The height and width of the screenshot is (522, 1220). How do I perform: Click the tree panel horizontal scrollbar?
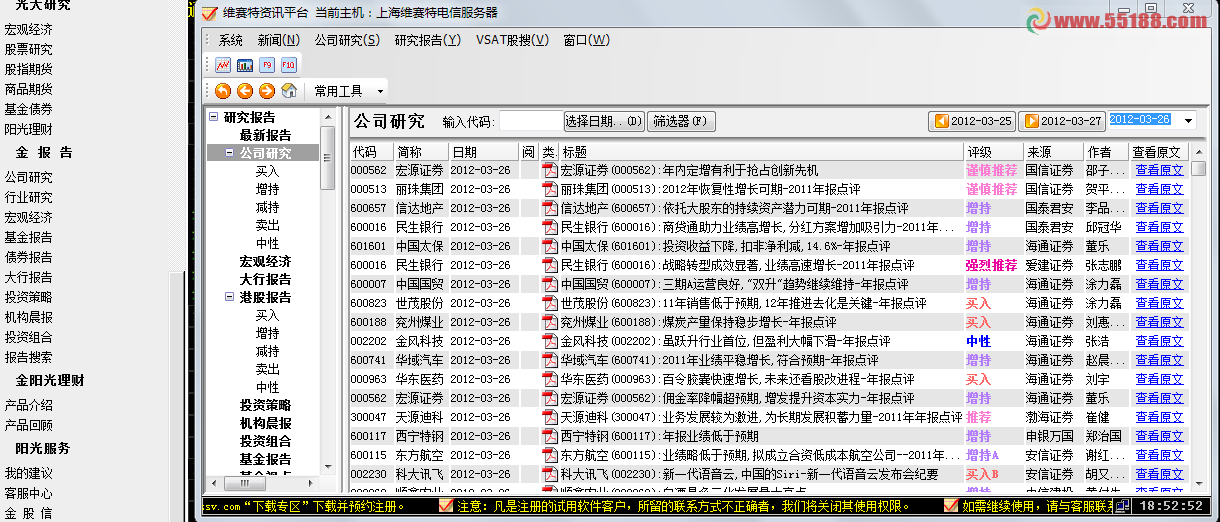[264, 484]
